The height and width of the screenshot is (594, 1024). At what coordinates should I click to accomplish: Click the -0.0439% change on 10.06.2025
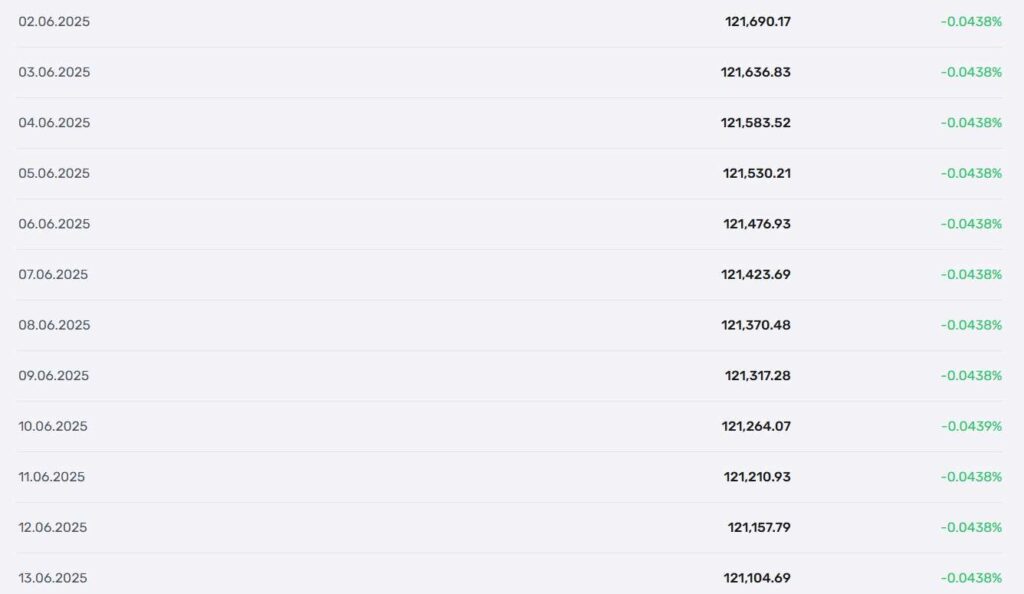click(971, 426)
